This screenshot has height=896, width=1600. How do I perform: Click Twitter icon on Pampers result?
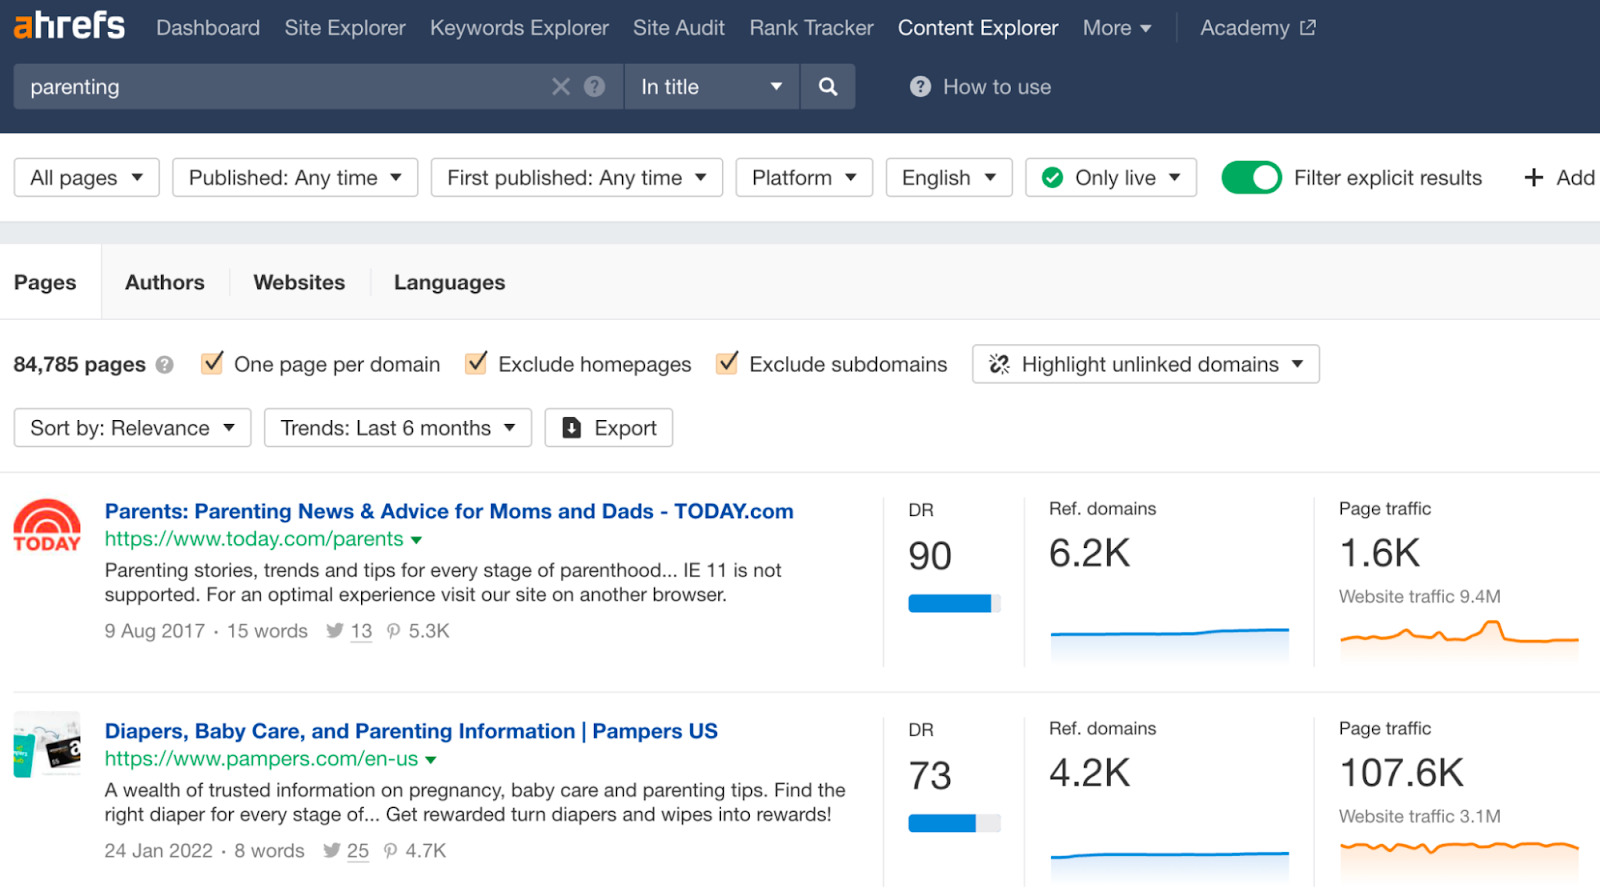click(332, 851)
